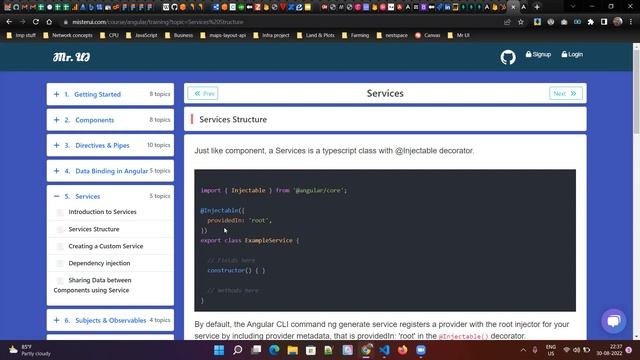The image size is (640, 360).
Task: Open the maps-layout-api bookmarks folder
Action: (x=223, y=36)
